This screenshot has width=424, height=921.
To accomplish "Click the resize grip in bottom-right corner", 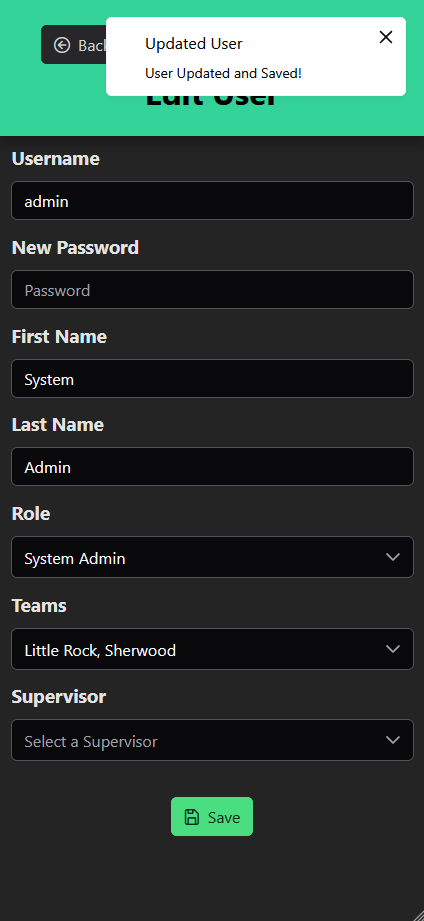I will pyautogui.click(x=416, y=913).
